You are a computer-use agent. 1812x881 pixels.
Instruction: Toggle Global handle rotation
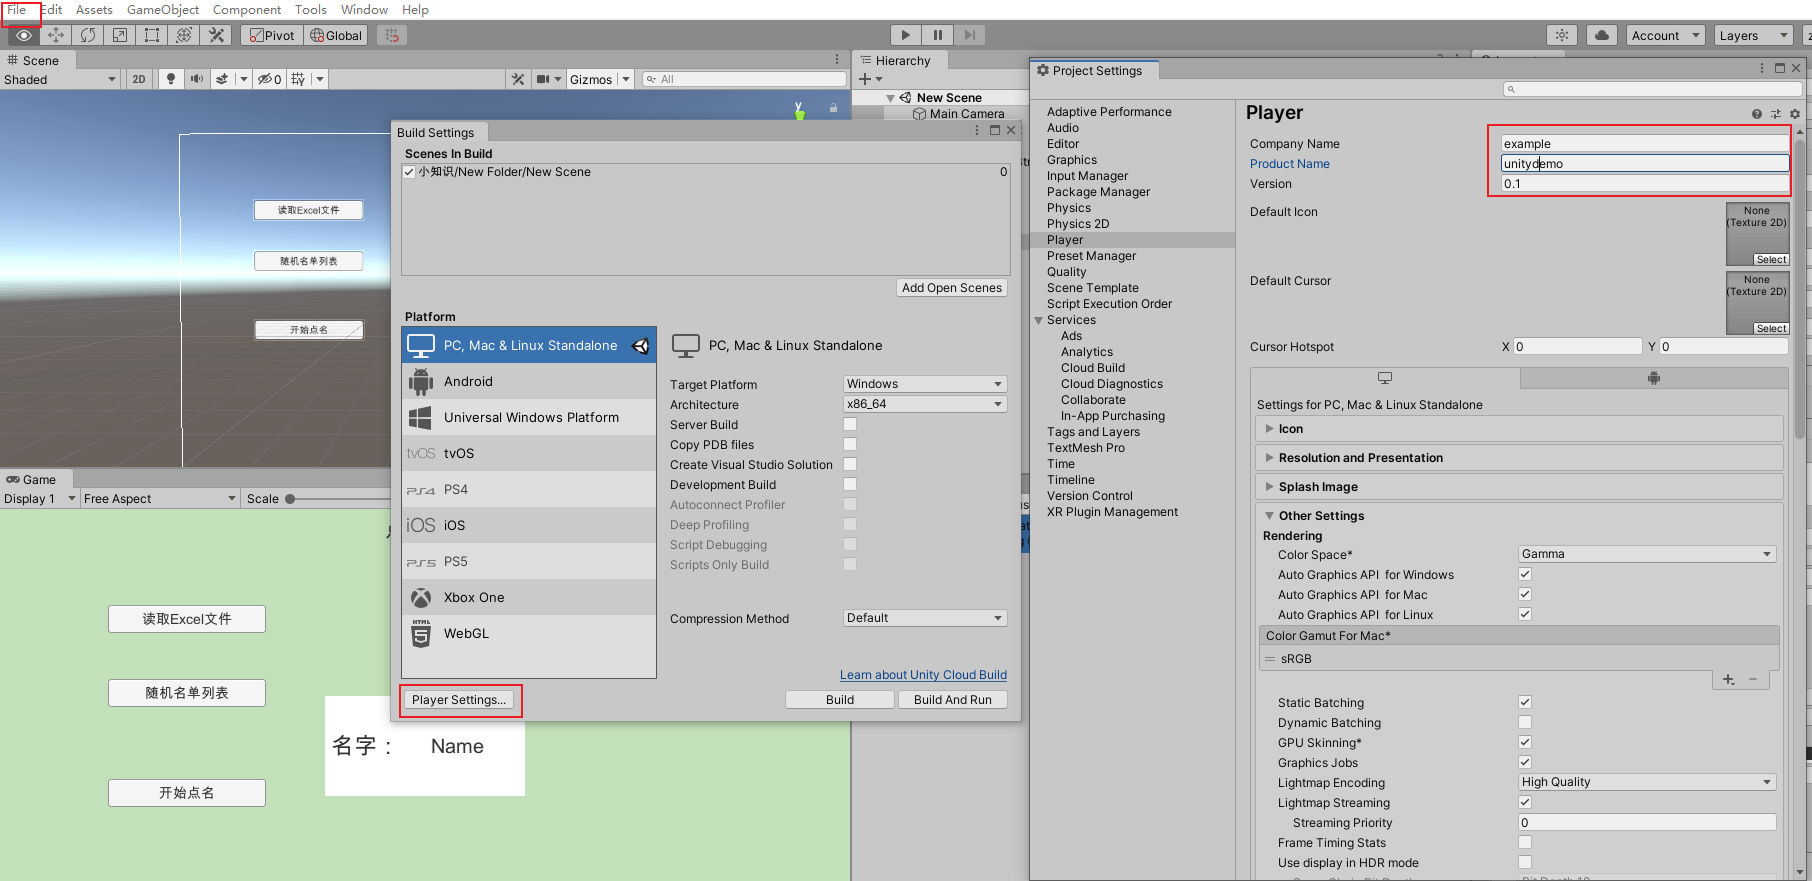click(x=336, y=35)
